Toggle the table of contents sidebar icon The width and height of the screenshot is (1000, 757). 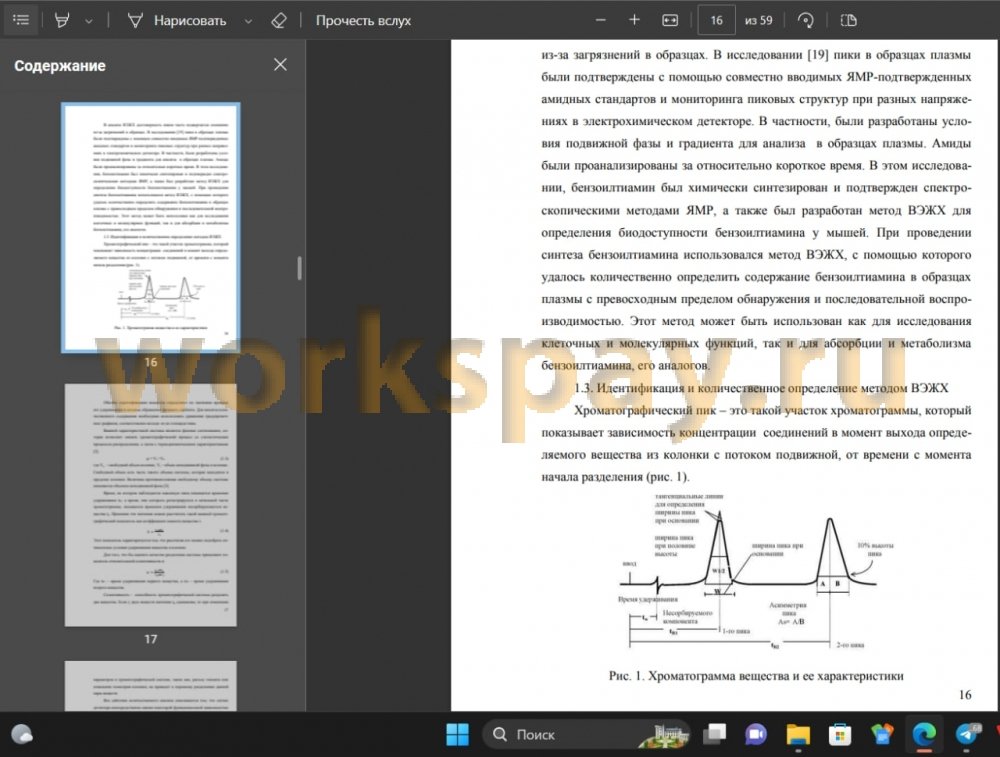21,20
